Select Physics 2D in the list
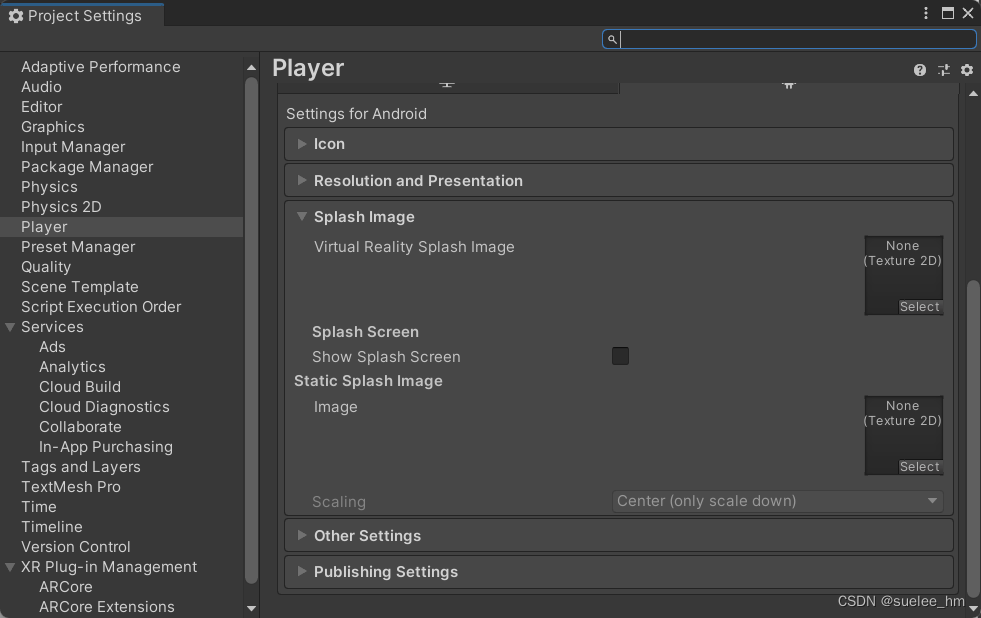Screen dimensions: 981x618 [x=61, y=207]
